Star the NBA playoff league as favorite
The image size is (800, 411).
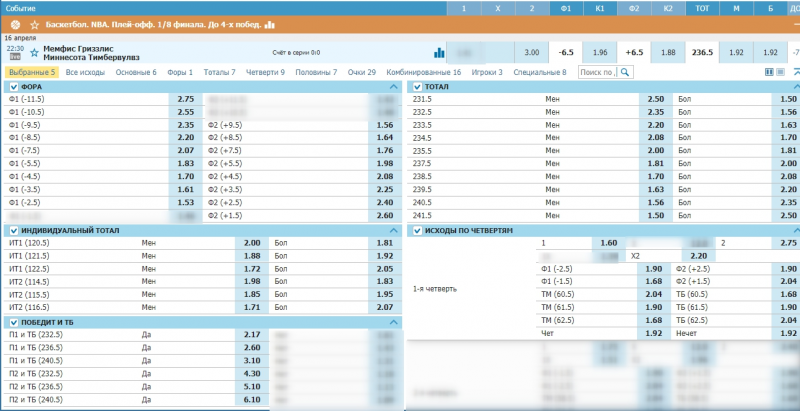pos(35,23)
